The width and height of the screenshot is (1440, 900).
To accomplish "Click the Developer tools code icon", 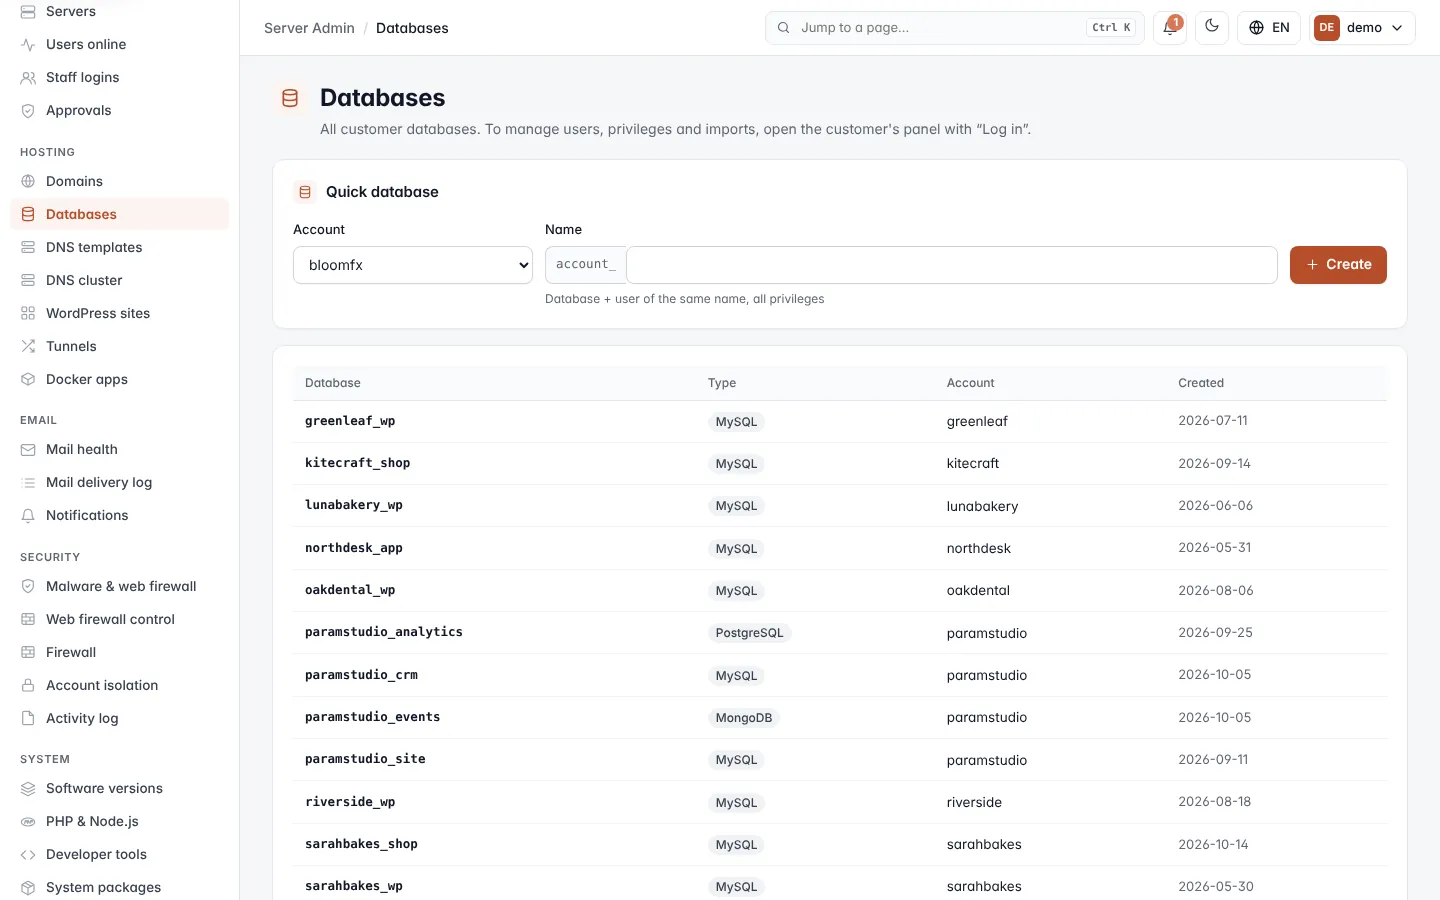I will click(x=28, y=855).
